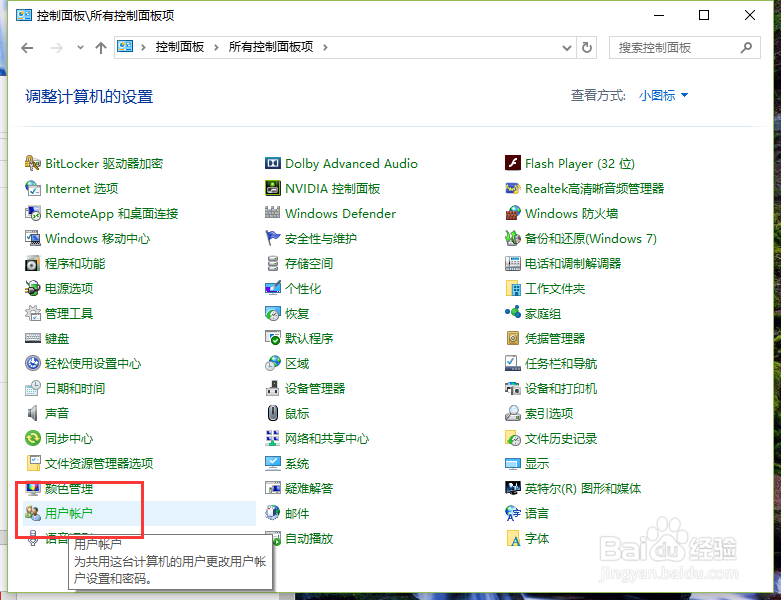
Task: Open the 用户帐户 users icon
Action: click(32, 513)
